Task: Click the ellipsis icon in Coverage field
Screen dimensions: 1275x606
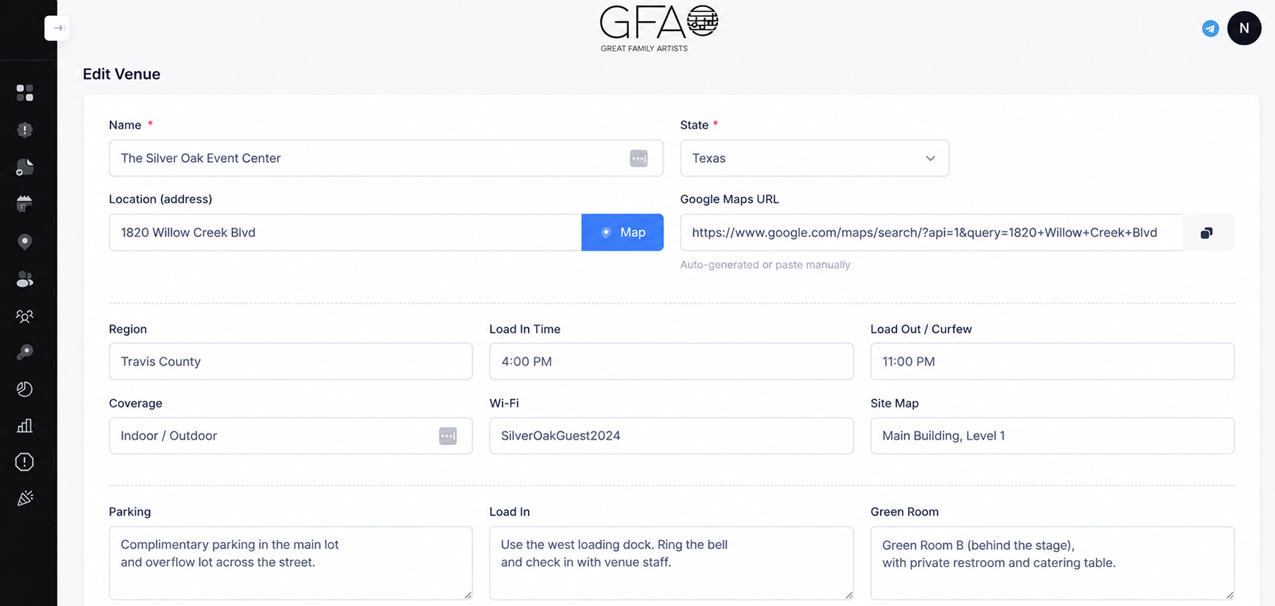Action: 448,436
